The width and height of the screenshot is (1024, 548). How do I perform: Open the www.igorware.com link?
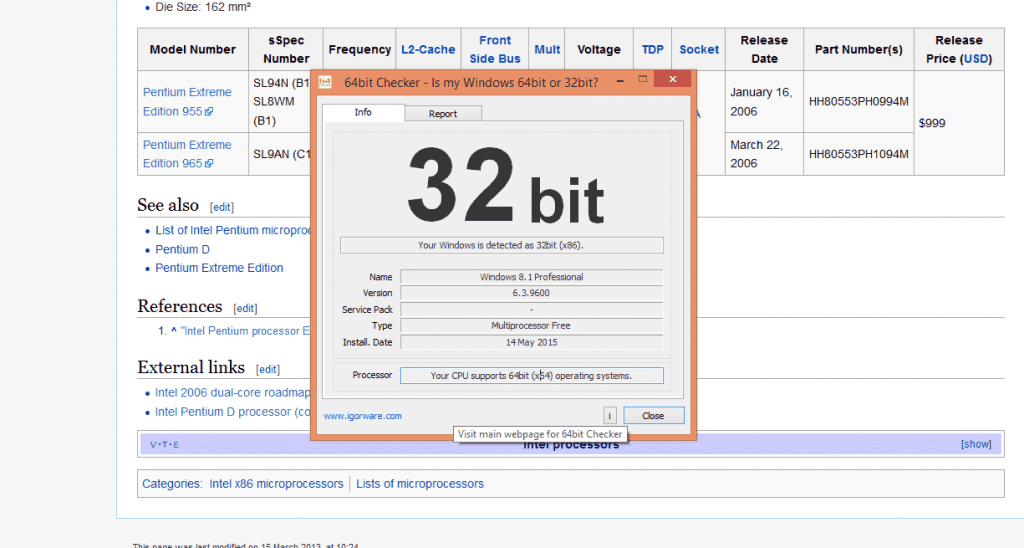click(x=362, y=416)
